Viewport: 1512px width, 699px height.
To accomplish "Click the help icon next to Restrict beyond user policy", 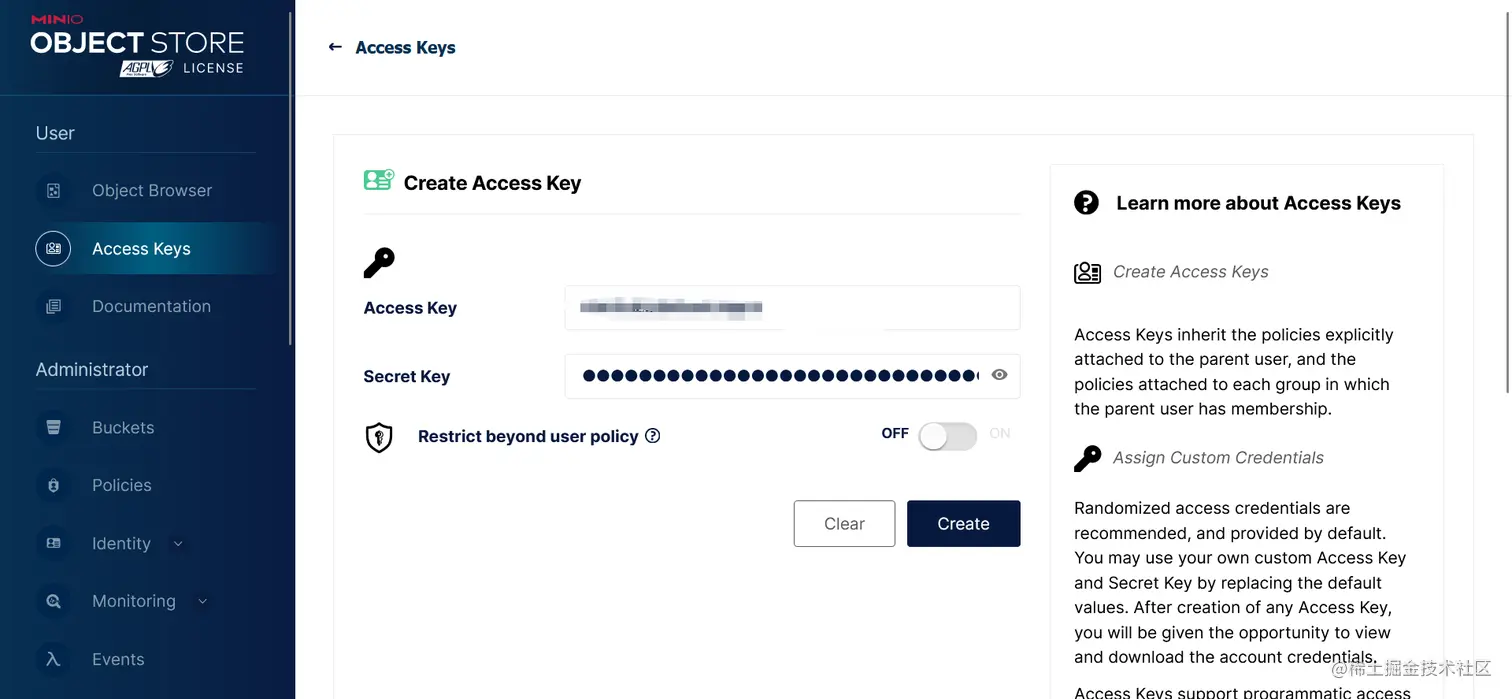I will (653, 435).
